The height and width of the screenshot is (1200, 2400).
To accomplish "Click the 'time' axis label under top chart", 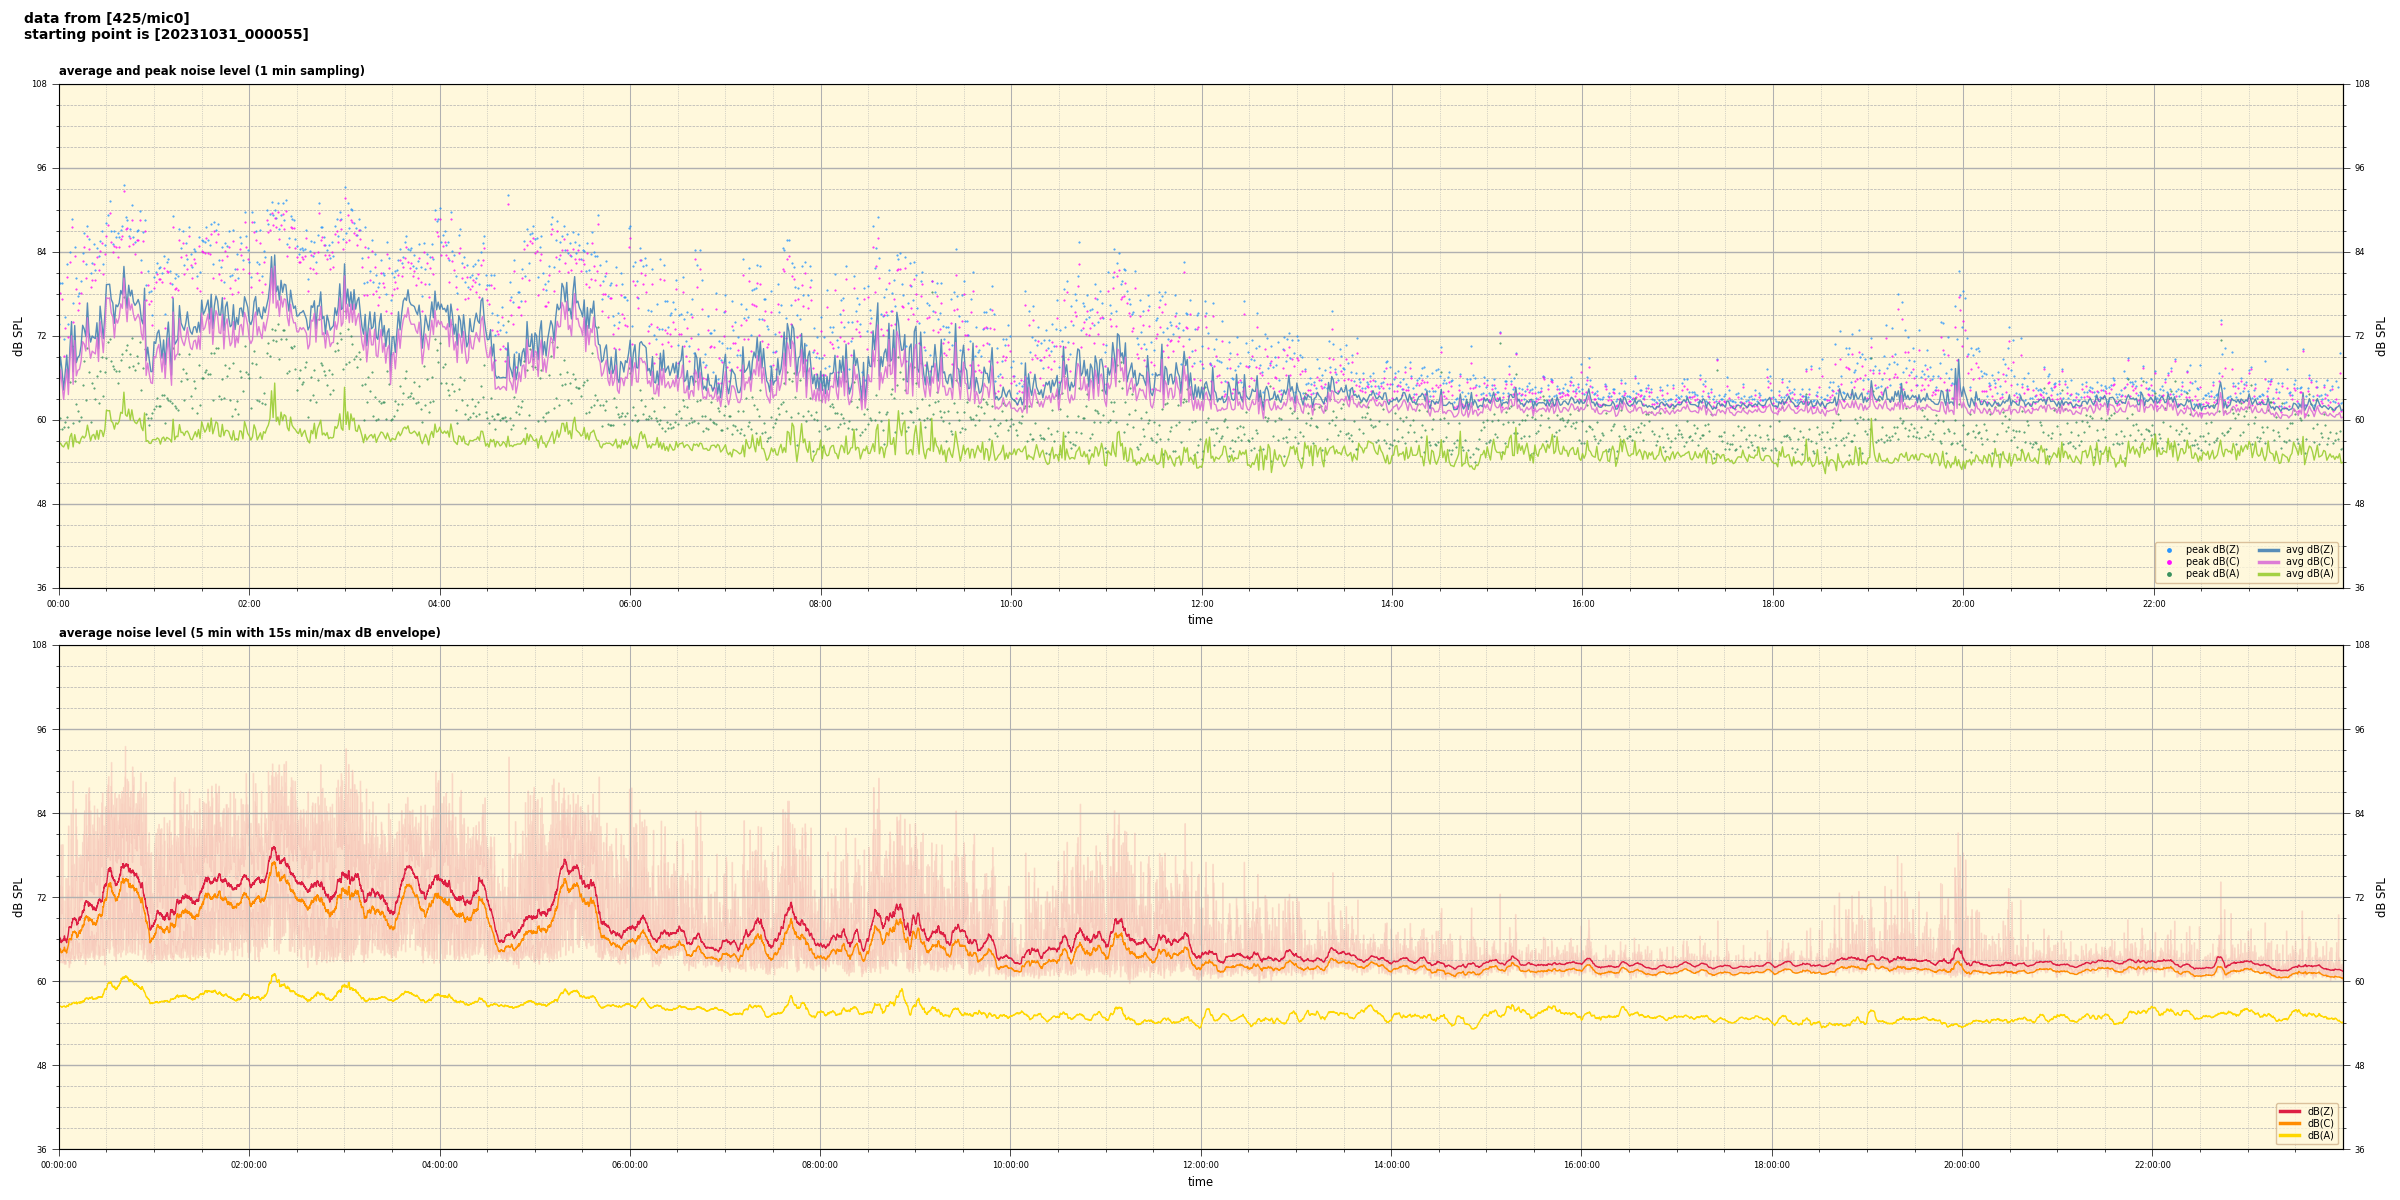I will (1200, 620).
